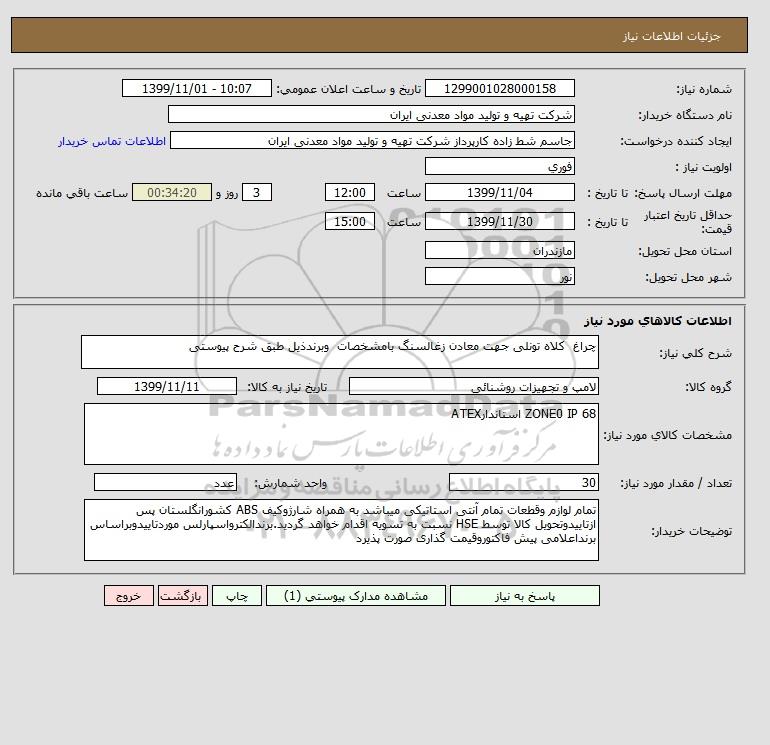This screenshot has width=770, height=745.
Task: Click the response deadline date 1399/11/04
Action: coord(499,193)
